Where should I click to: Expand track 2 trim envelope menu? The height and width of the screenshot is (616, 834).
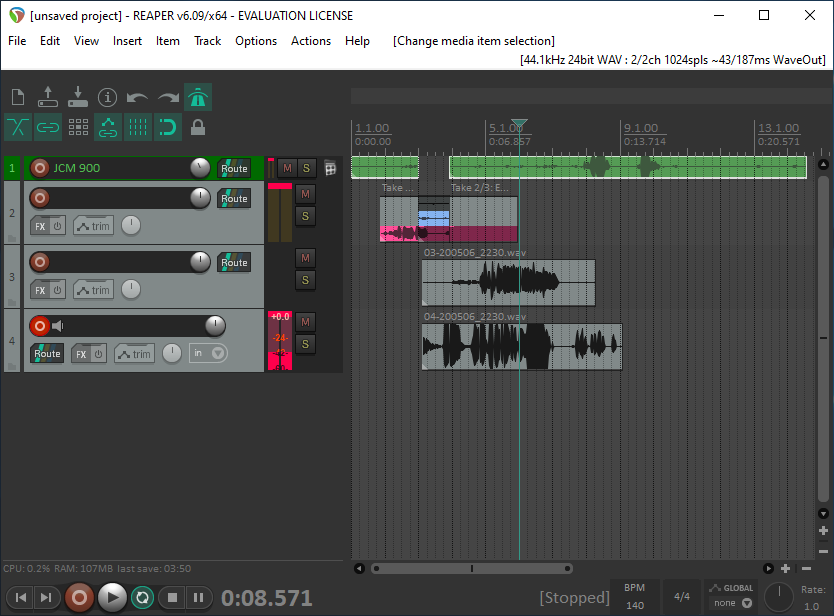[94, 226]
